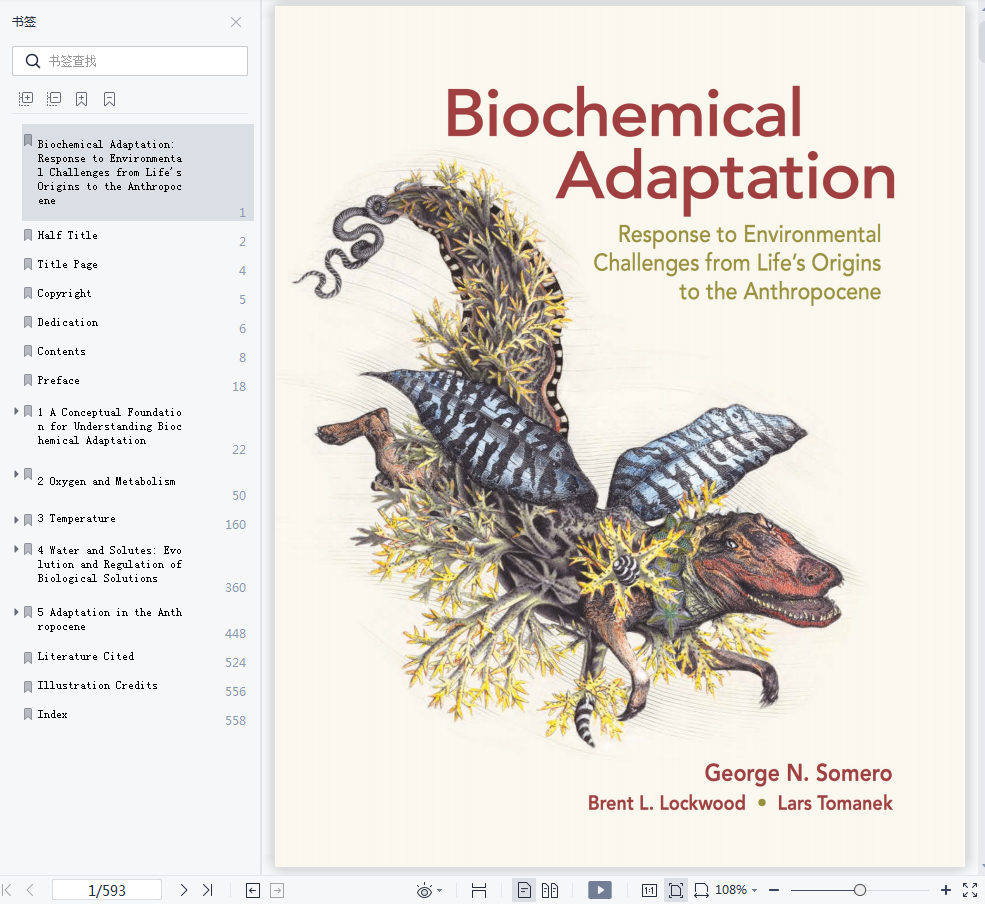The image size is (985, 904).
Task: Open the Half Title bookmark
Action: (x=67, y=235)
